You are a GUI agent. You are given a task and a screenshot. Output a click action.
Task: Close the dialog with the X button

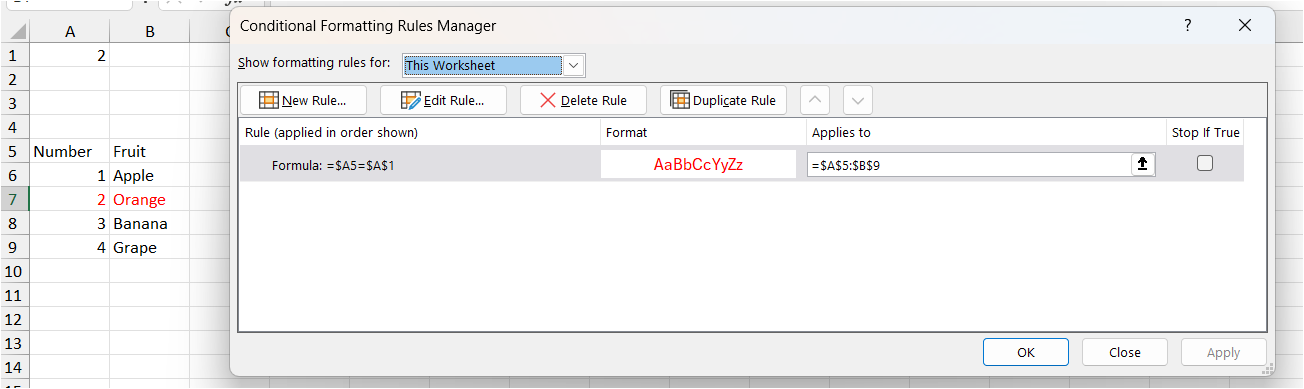click(x=1245, y=26)
